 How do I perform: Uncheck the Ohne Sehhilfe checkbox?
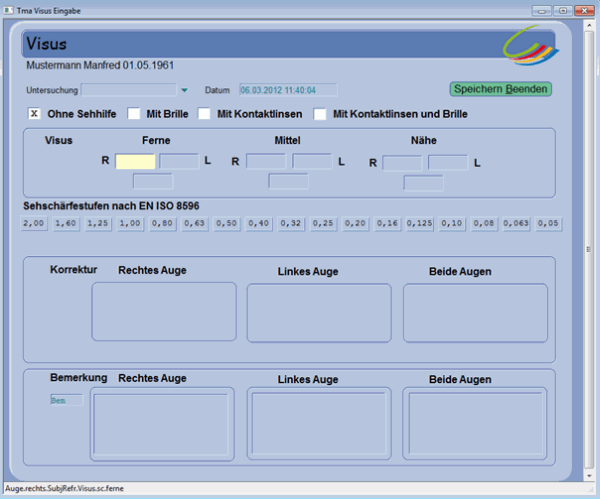point(35,114)
